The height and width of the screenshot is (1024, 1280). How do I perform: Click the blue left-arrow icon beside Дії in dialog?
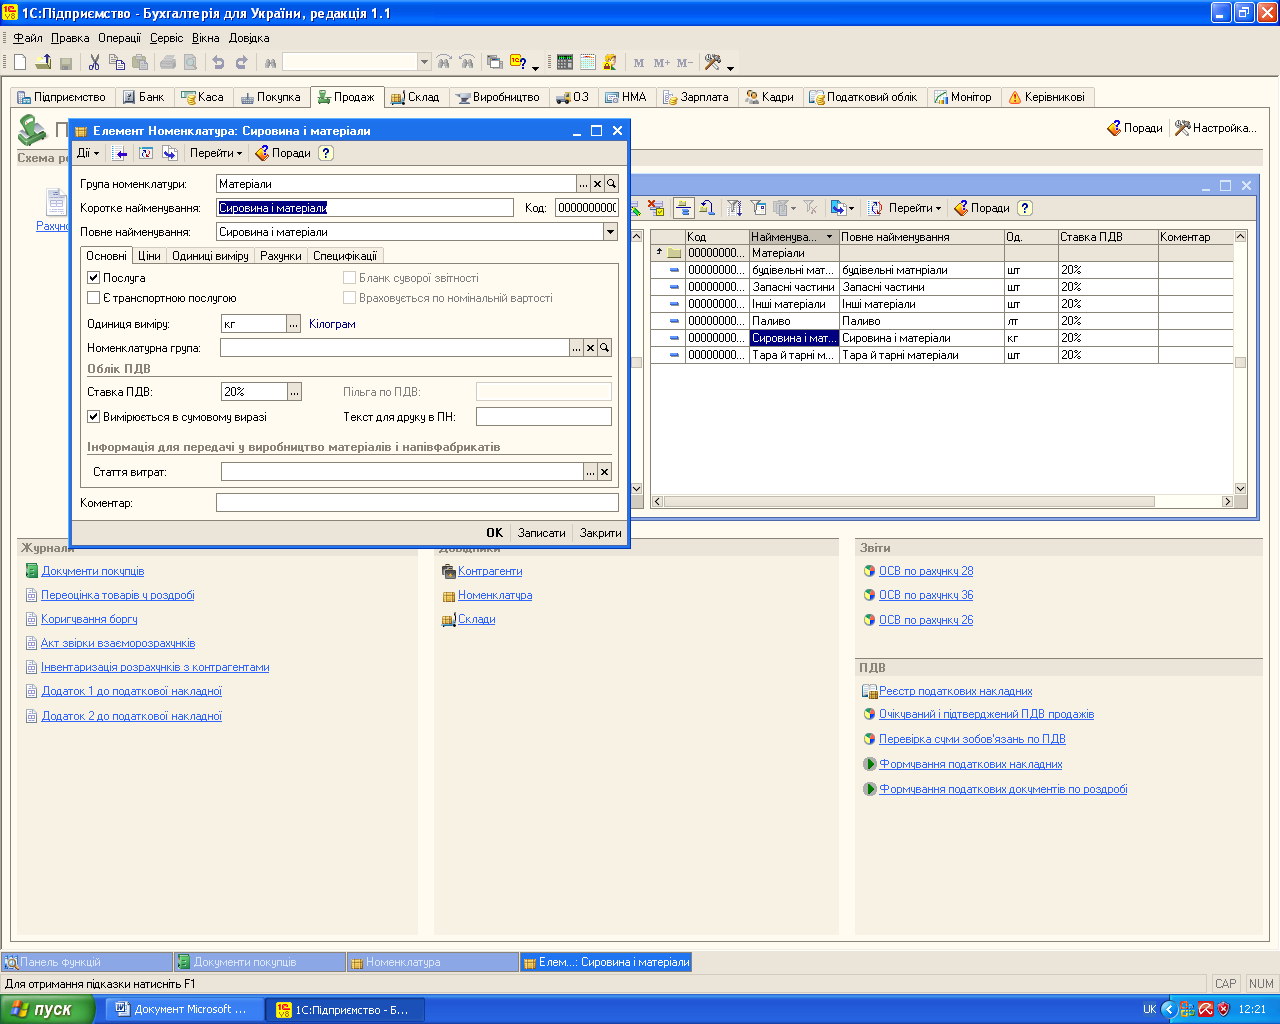pyautogui.click(x=120, y=153)
